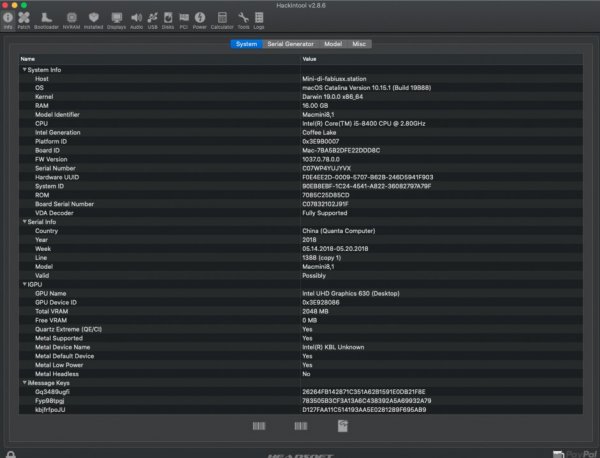Select the GPU Device ID row
This screenshot has width=600, height=458.
tap(301, 302)
